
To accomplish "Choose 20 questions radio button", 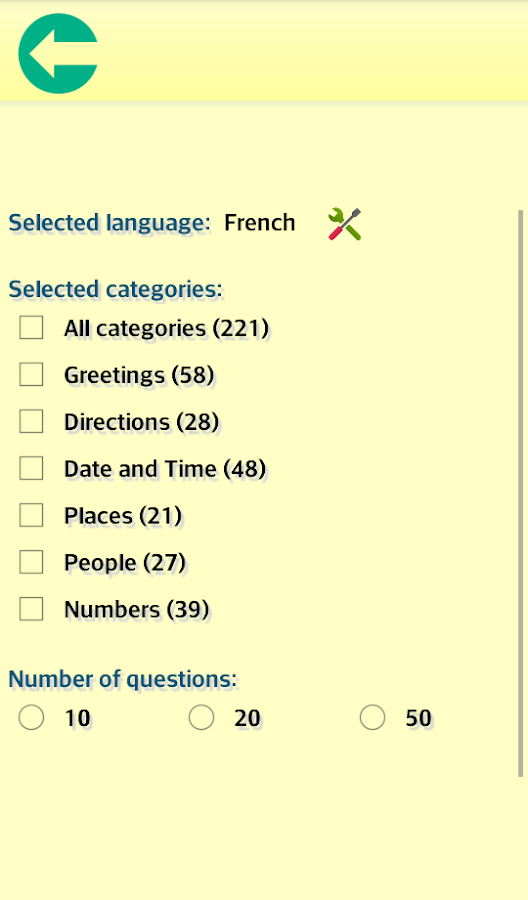I will (x=201, y=717).
